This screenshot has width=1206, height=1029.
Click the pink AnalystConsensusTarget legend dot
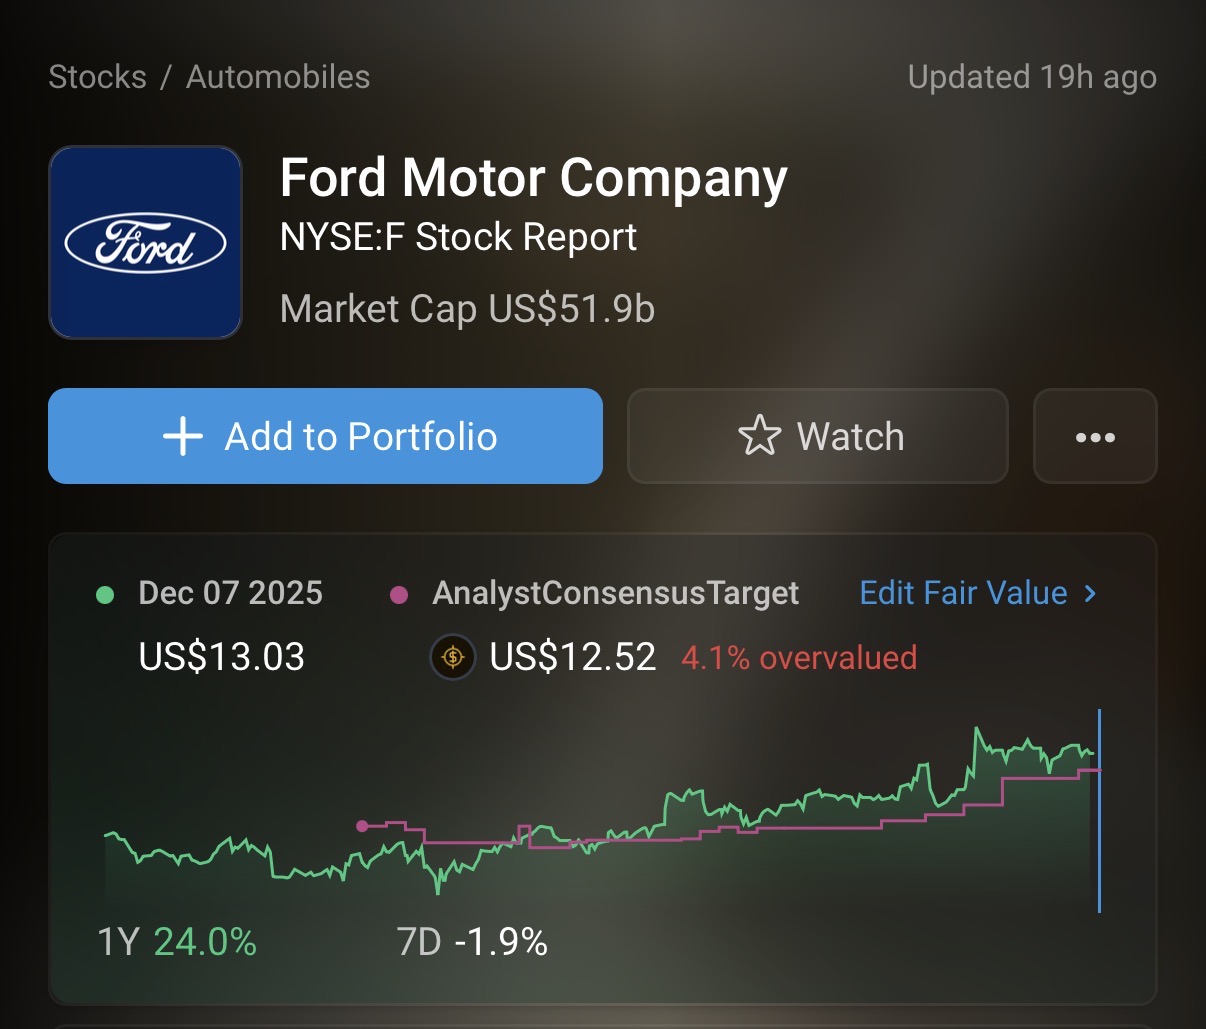[398, 595]
